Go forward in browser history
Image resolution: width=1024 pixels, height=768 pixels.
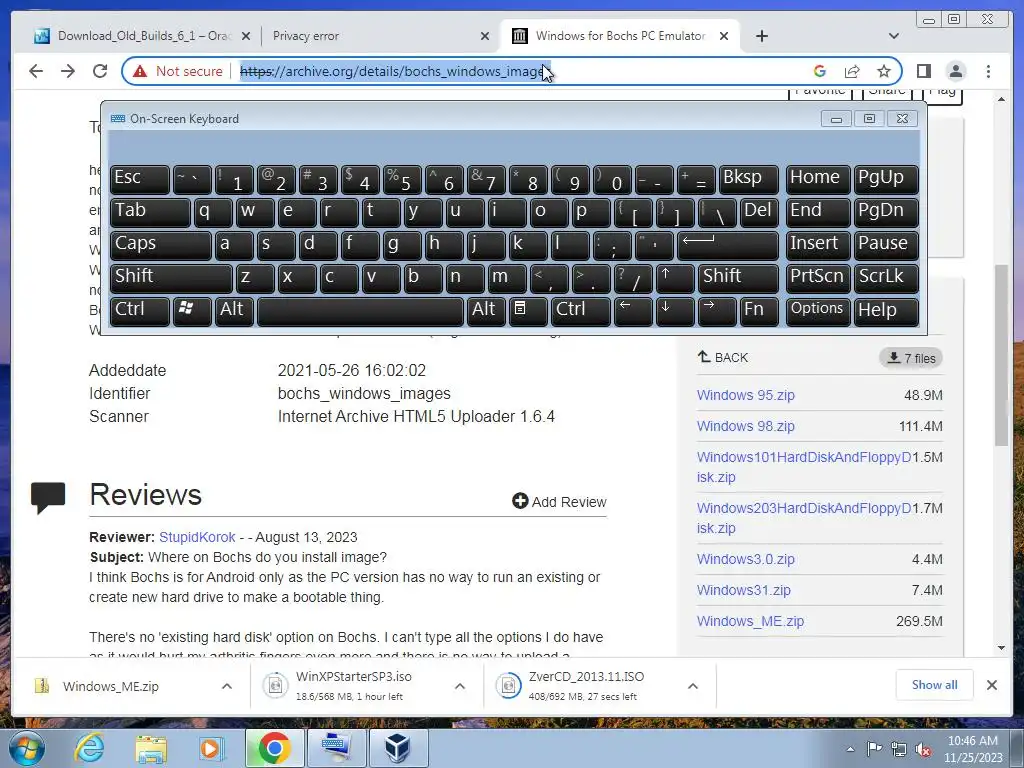point(68,71)
